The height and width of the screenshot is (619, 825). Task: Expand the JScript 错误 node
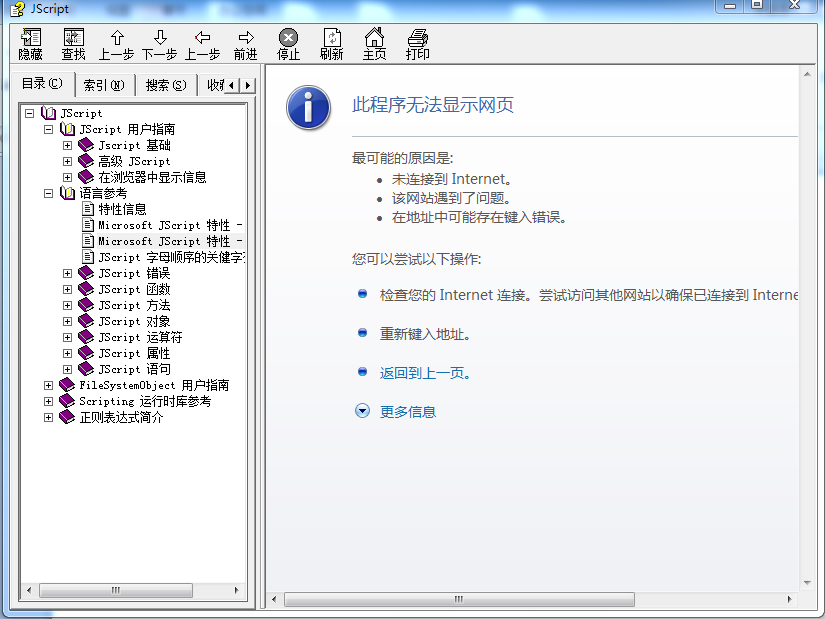(x=67, y=273)
